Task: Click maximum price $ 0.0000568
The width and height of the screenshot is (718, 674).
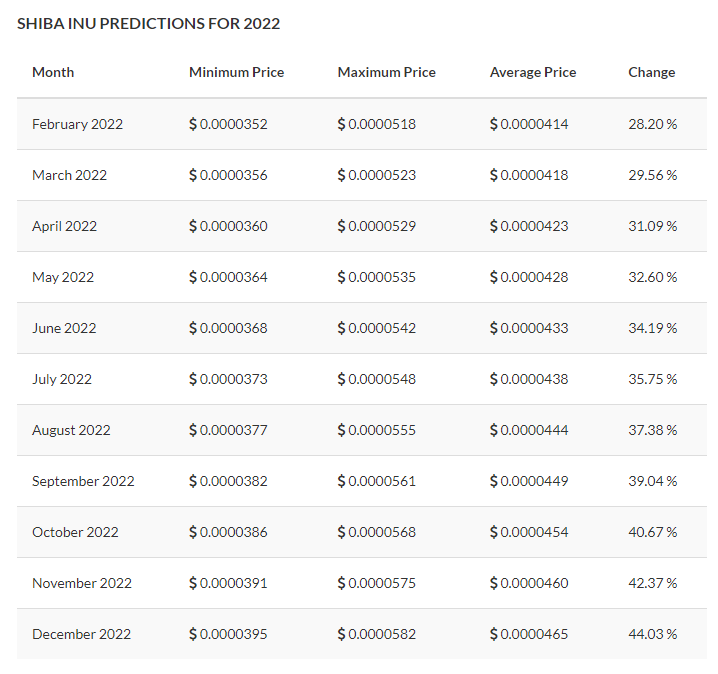Action: click(377, 532)
